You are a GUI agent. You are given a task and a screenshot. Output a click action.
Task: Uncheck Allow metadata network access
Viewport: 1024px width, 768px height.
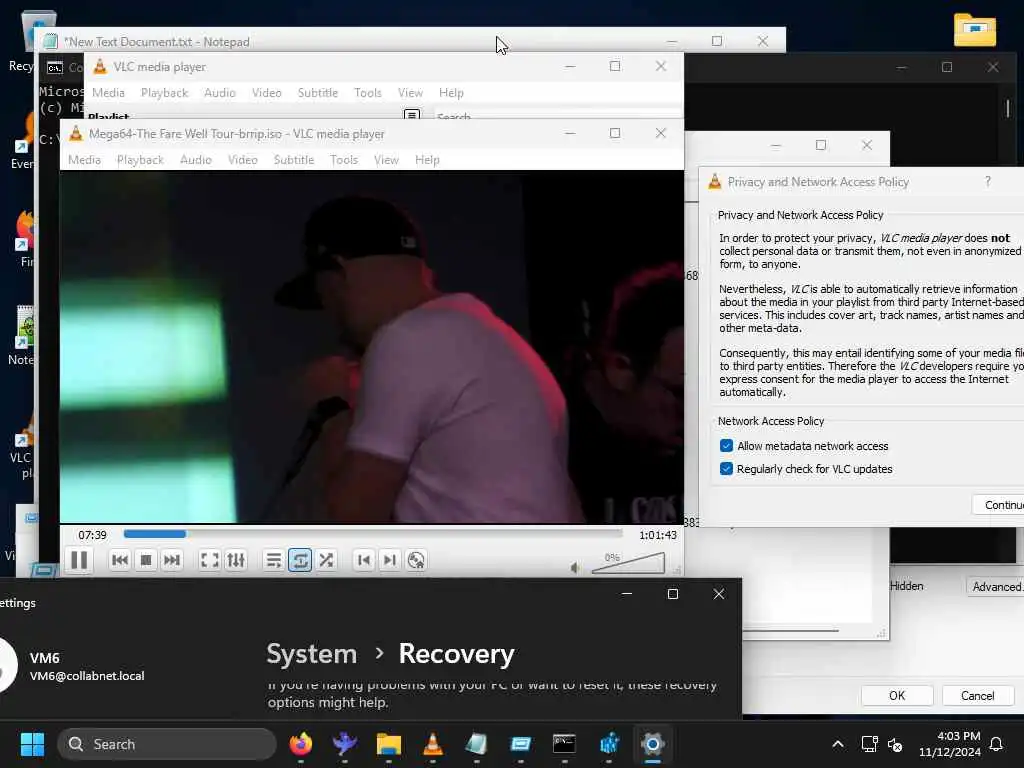pos(726,446)
